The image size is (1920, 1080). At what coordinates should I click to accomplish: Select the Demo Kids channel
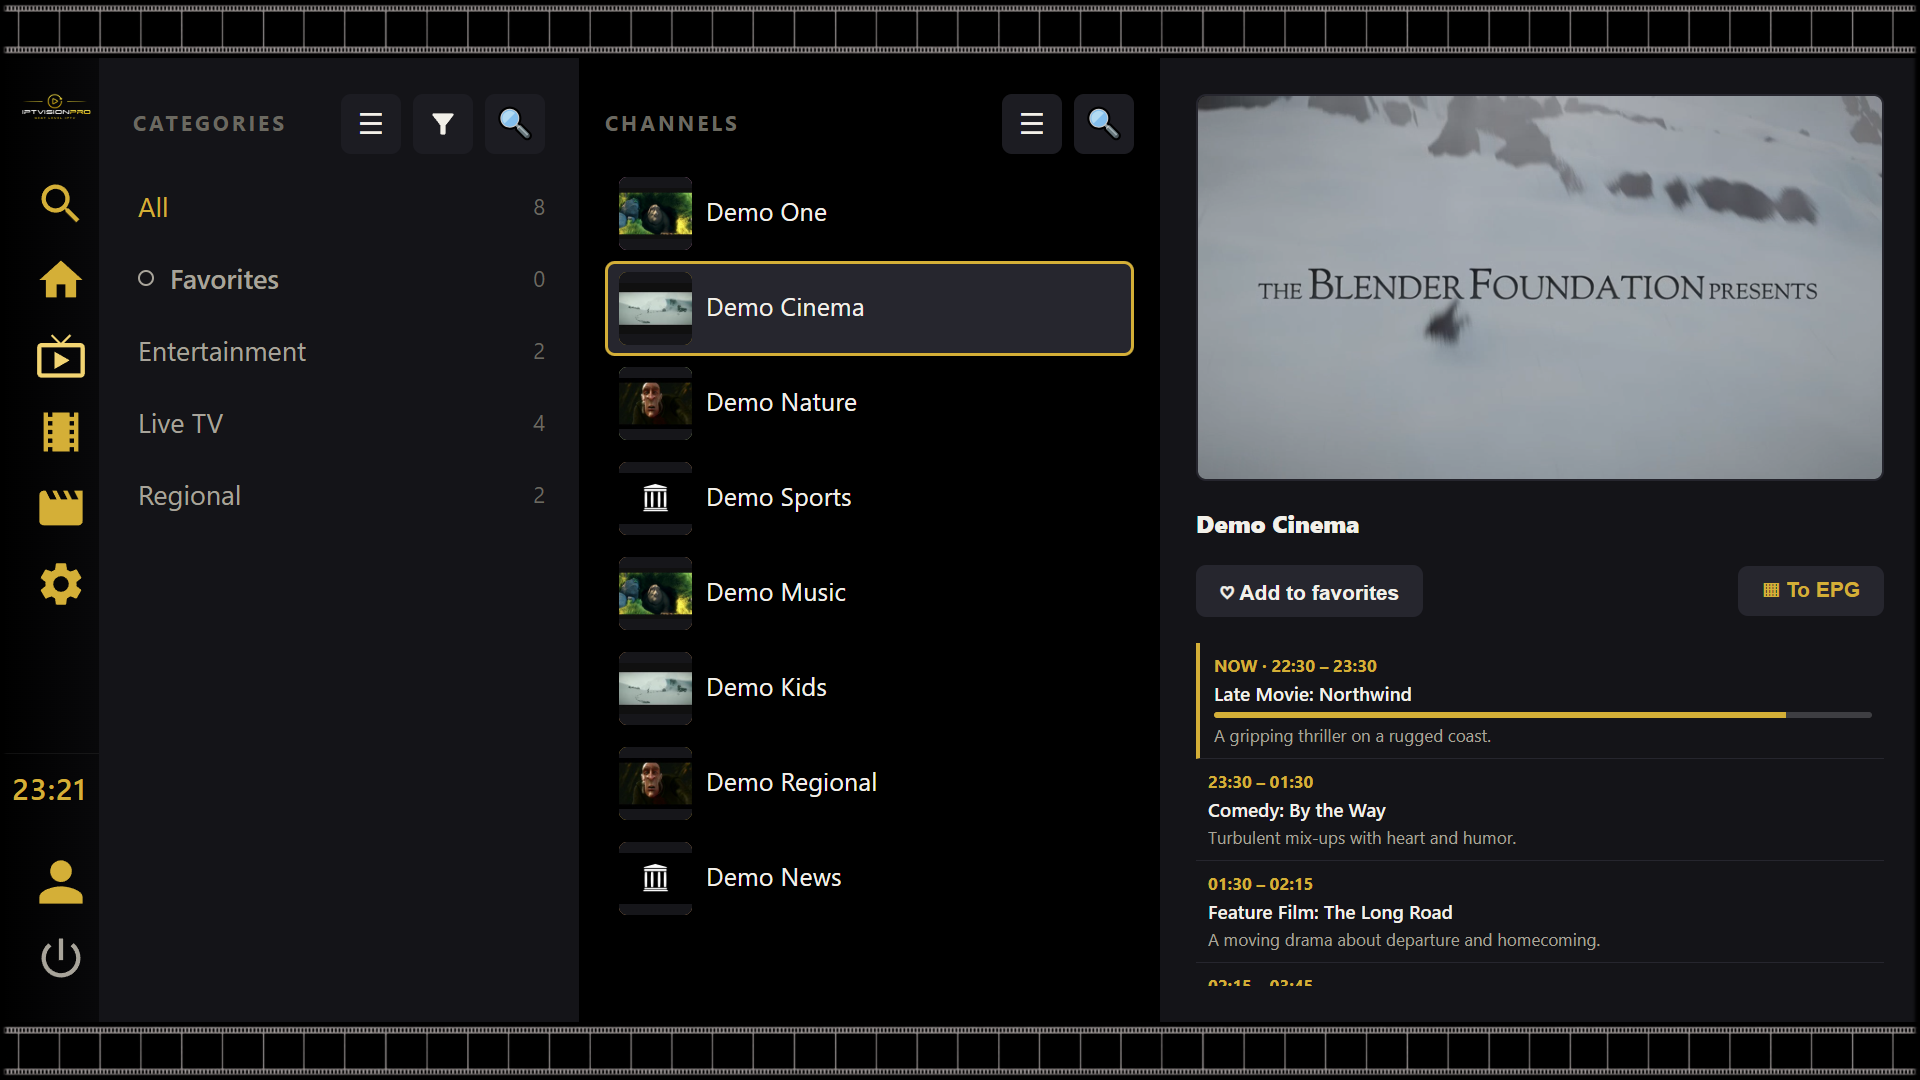click(x=869, y=688)
